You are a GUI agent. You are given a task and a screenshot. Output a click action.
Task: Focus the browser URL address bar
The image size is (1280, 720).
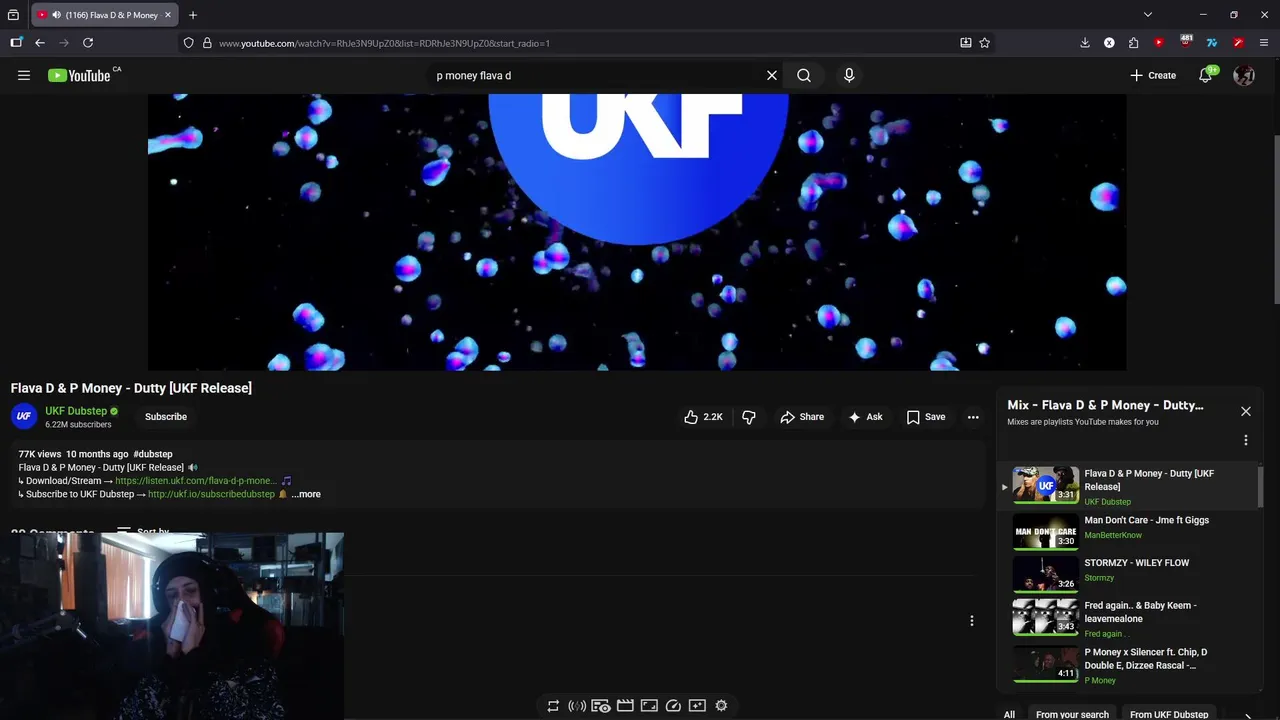coord(580,43)
